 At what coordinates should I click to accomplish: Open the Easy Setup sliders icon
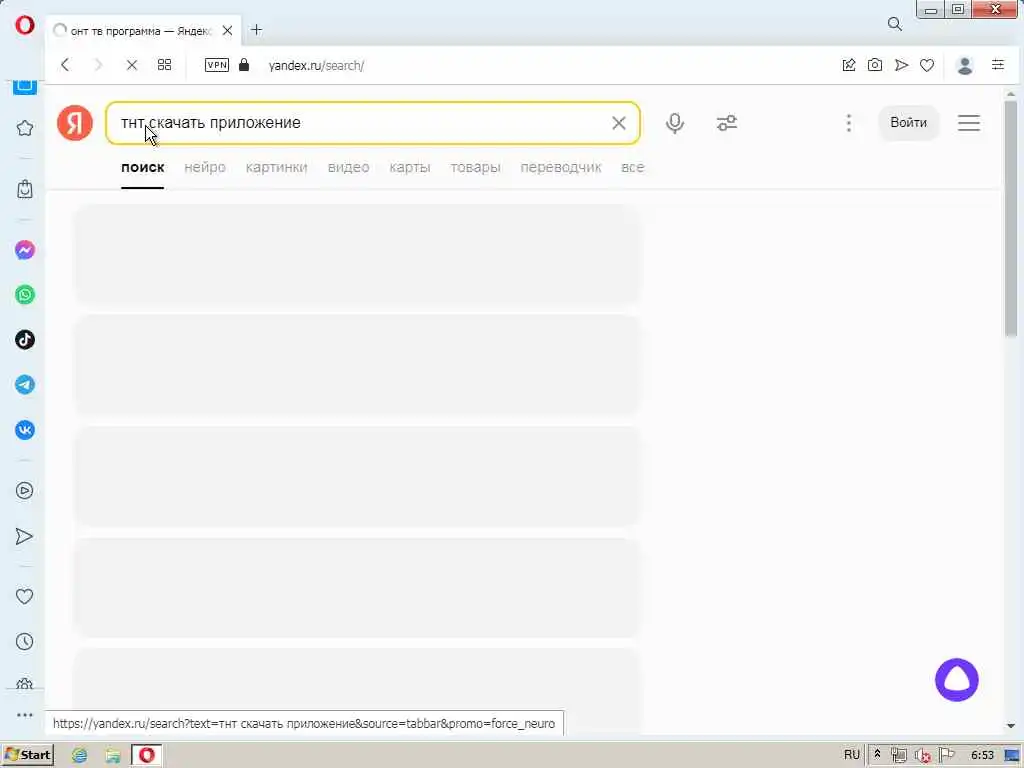click(x=998, y=65)
